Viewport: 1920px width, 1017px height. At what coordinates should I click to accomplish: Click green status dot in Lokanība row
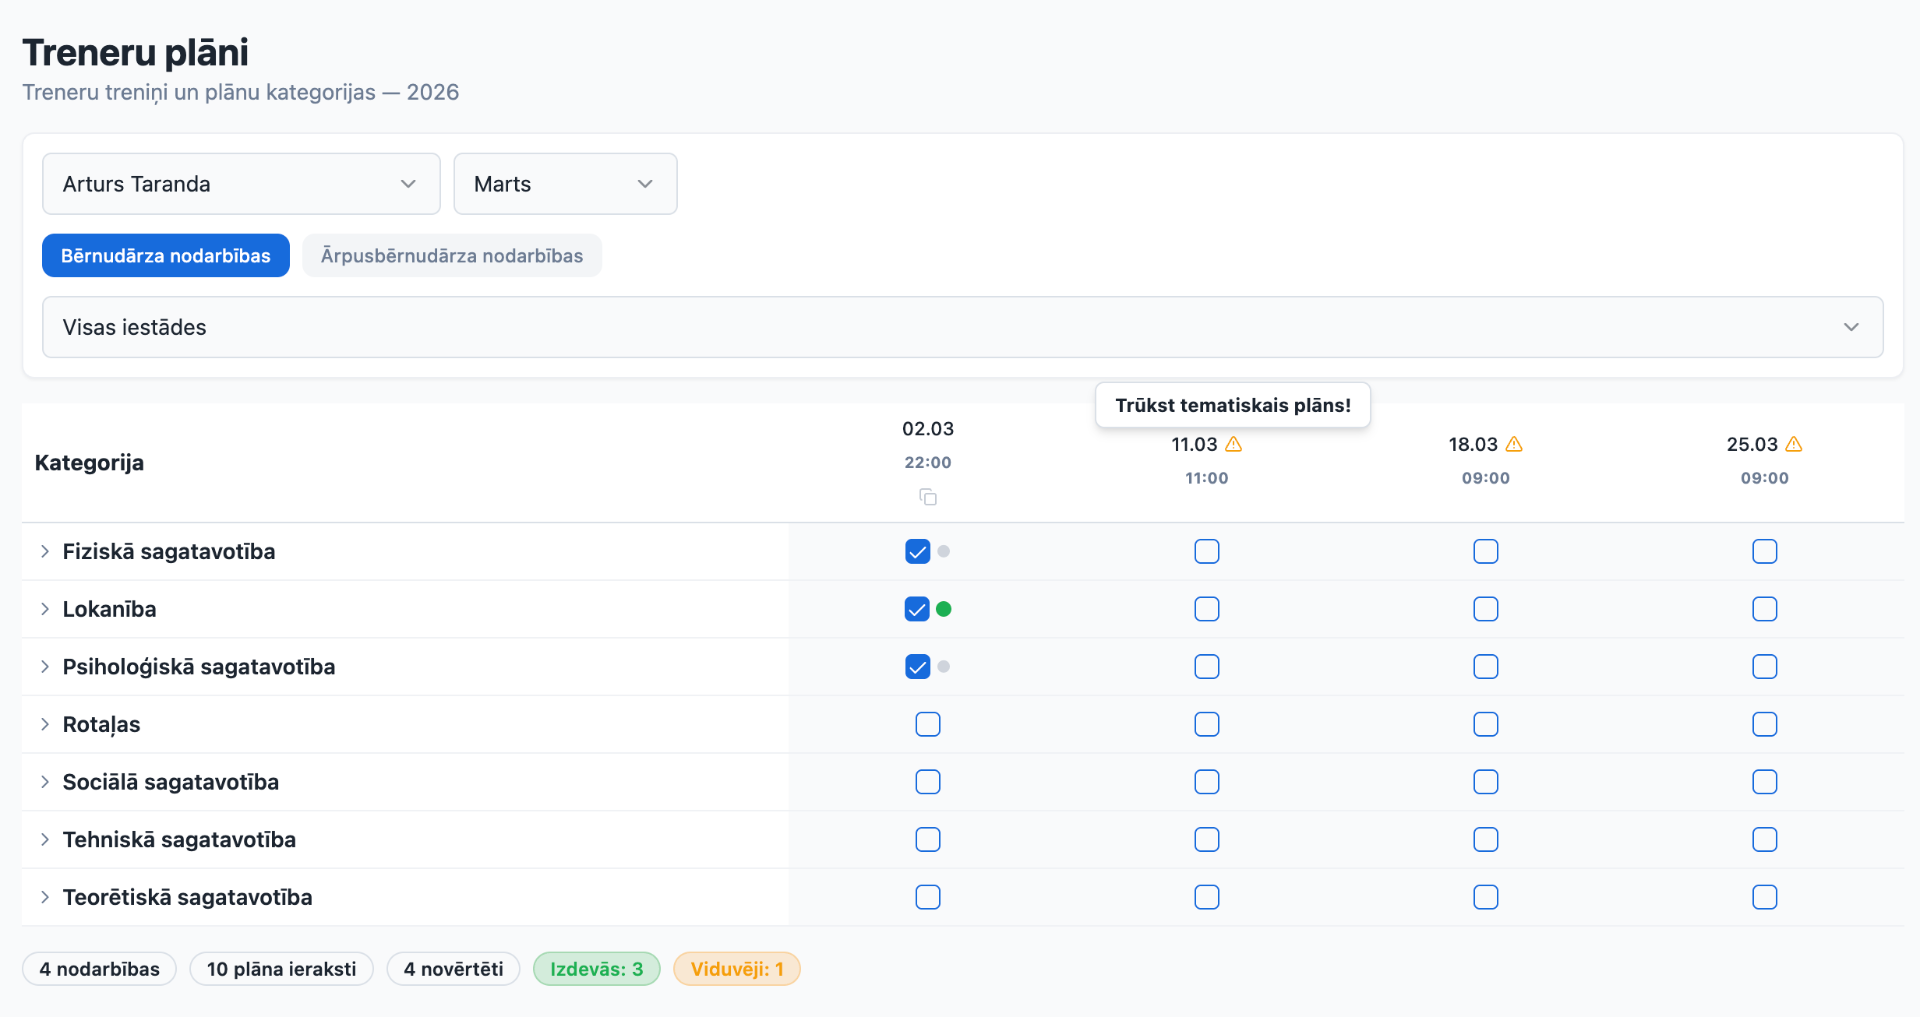pyautogui.click(x=944, y=609)
